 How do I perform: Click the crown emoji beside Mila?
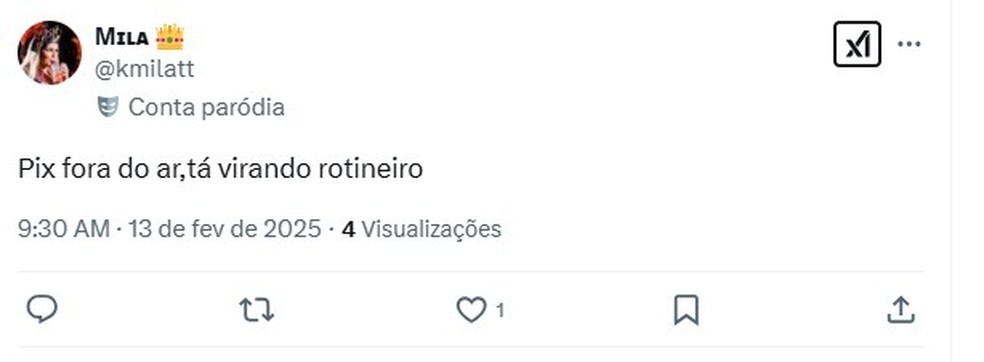[169, 37]
